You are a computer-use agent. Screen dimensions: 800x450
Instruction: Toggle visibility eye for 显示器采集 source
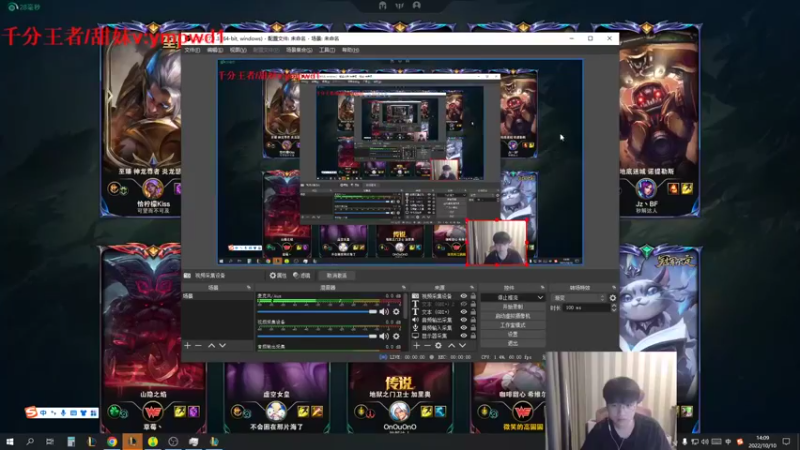tap(464, 336)
